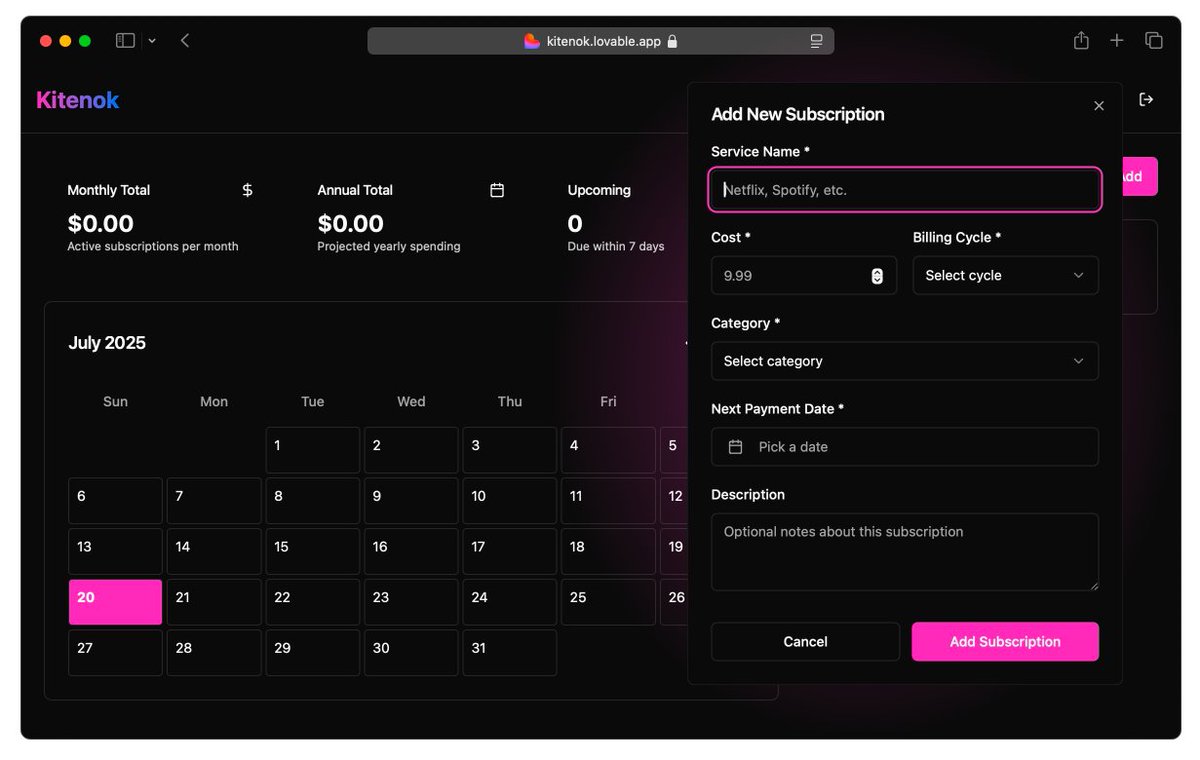The width and height of the screenshot is (1200, 760).
Task: Focus the Service Name input field
Action: point(905,190)
